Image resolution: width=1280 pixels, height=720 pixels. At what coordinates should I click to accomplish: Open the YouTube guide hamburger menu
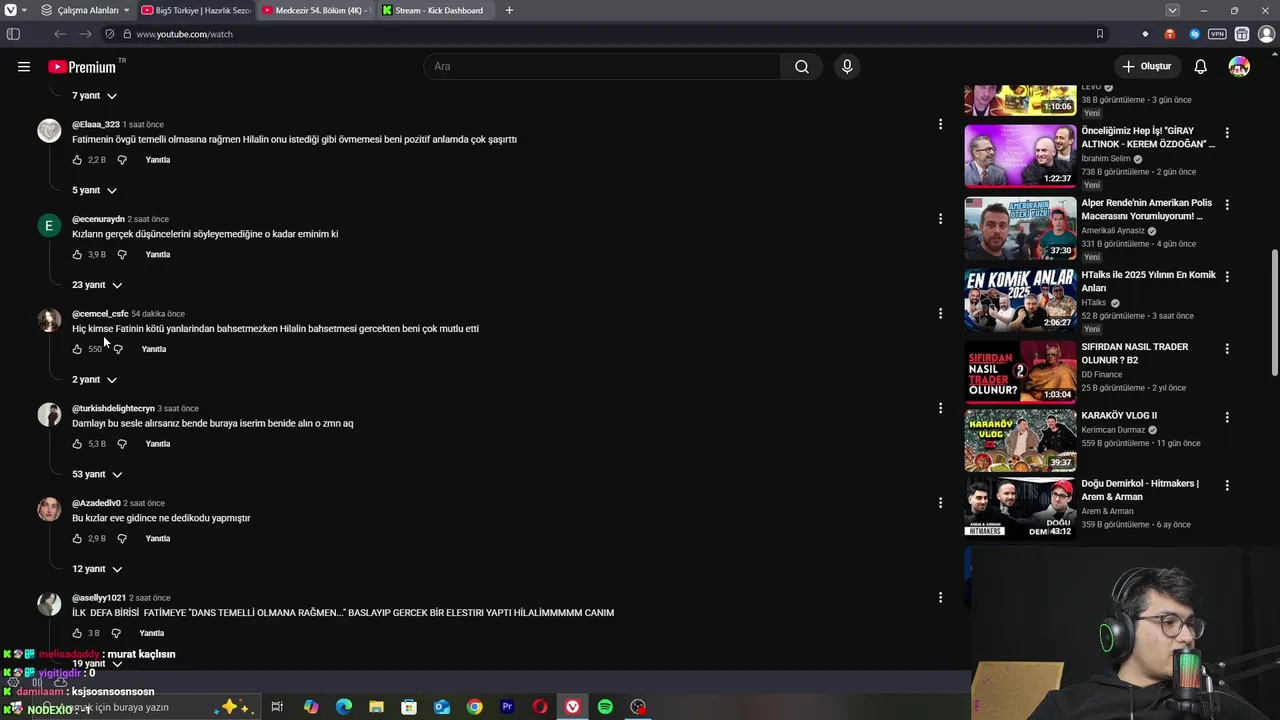coord(24,67)
